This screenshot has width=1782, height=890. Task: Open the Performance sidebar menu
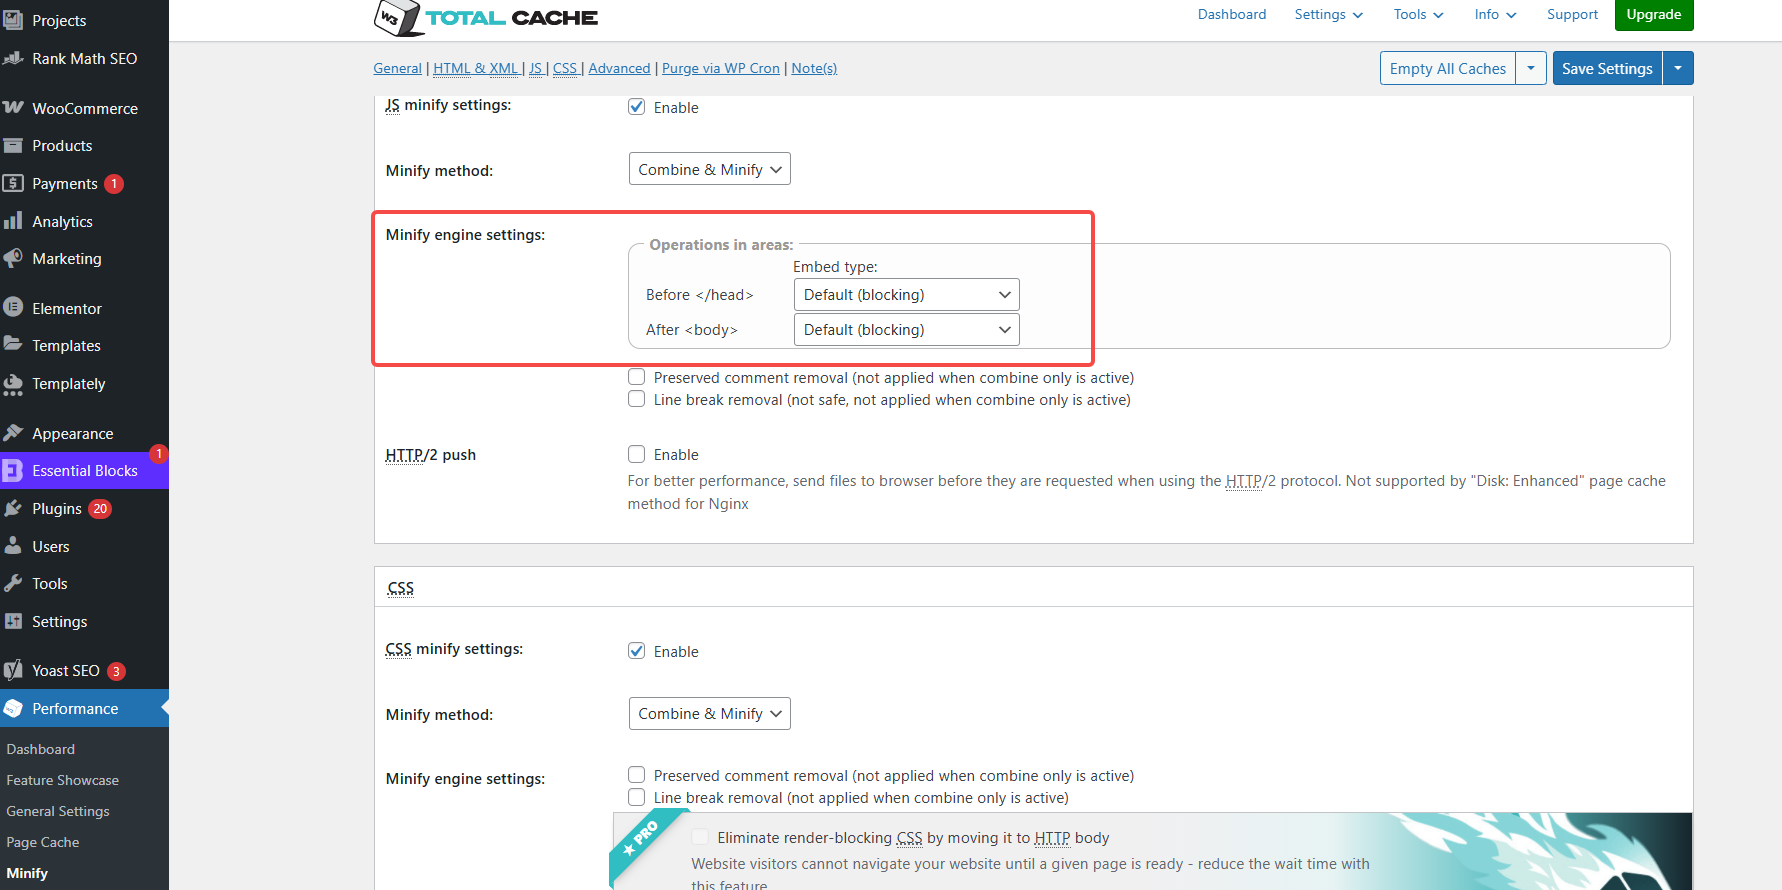click(84, 708)
